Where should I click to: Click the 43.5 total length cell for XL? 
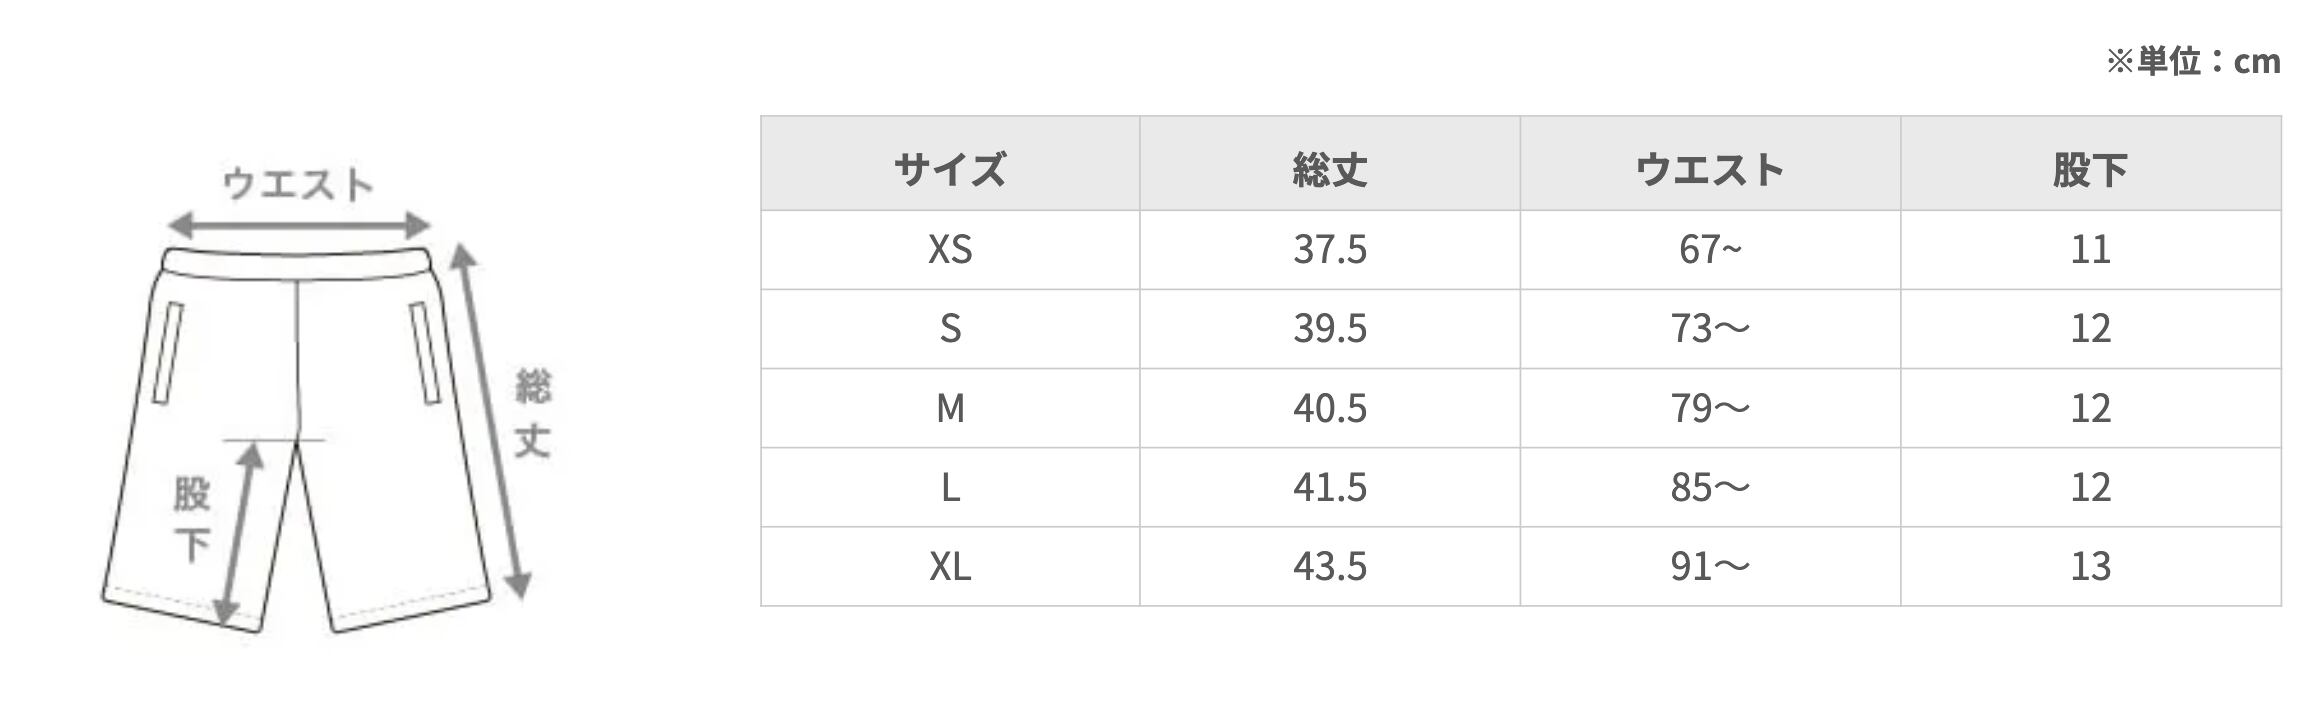point(1329,566)
